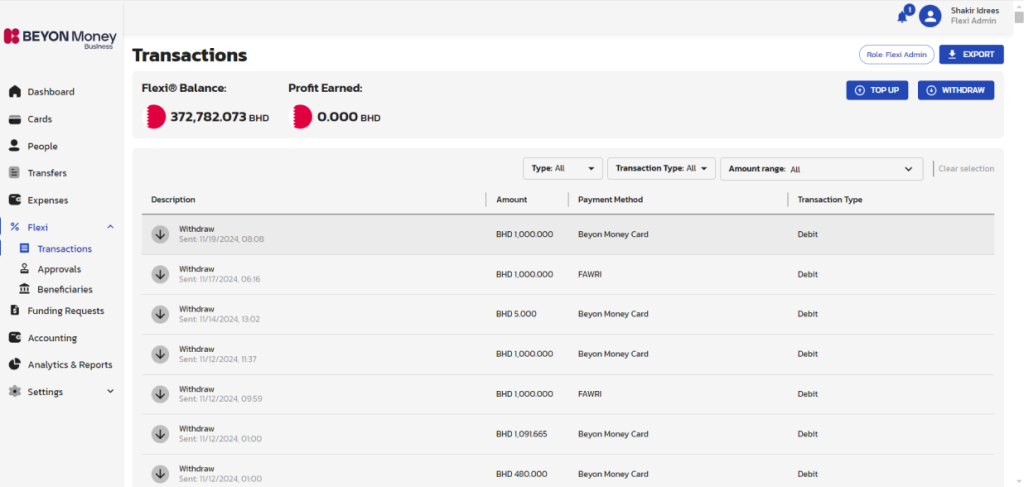Screen dimensions: 1024x487
Task: Click the Cards icon in sidebar
Action: [15, 119]
